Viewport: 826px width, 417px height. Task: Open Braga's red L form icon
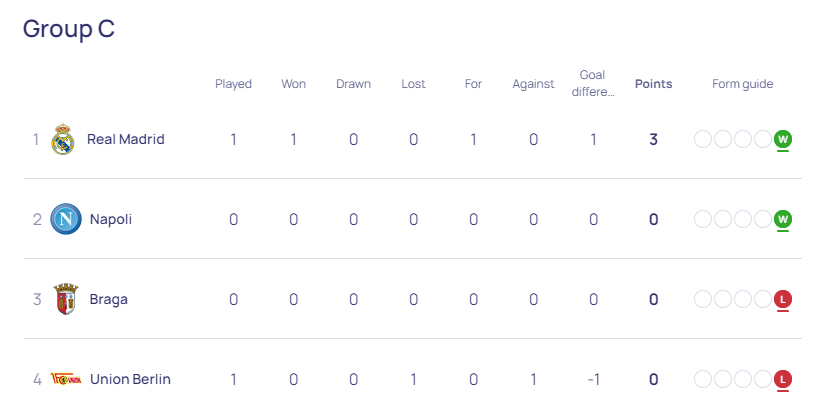click(x=783, y=300)
